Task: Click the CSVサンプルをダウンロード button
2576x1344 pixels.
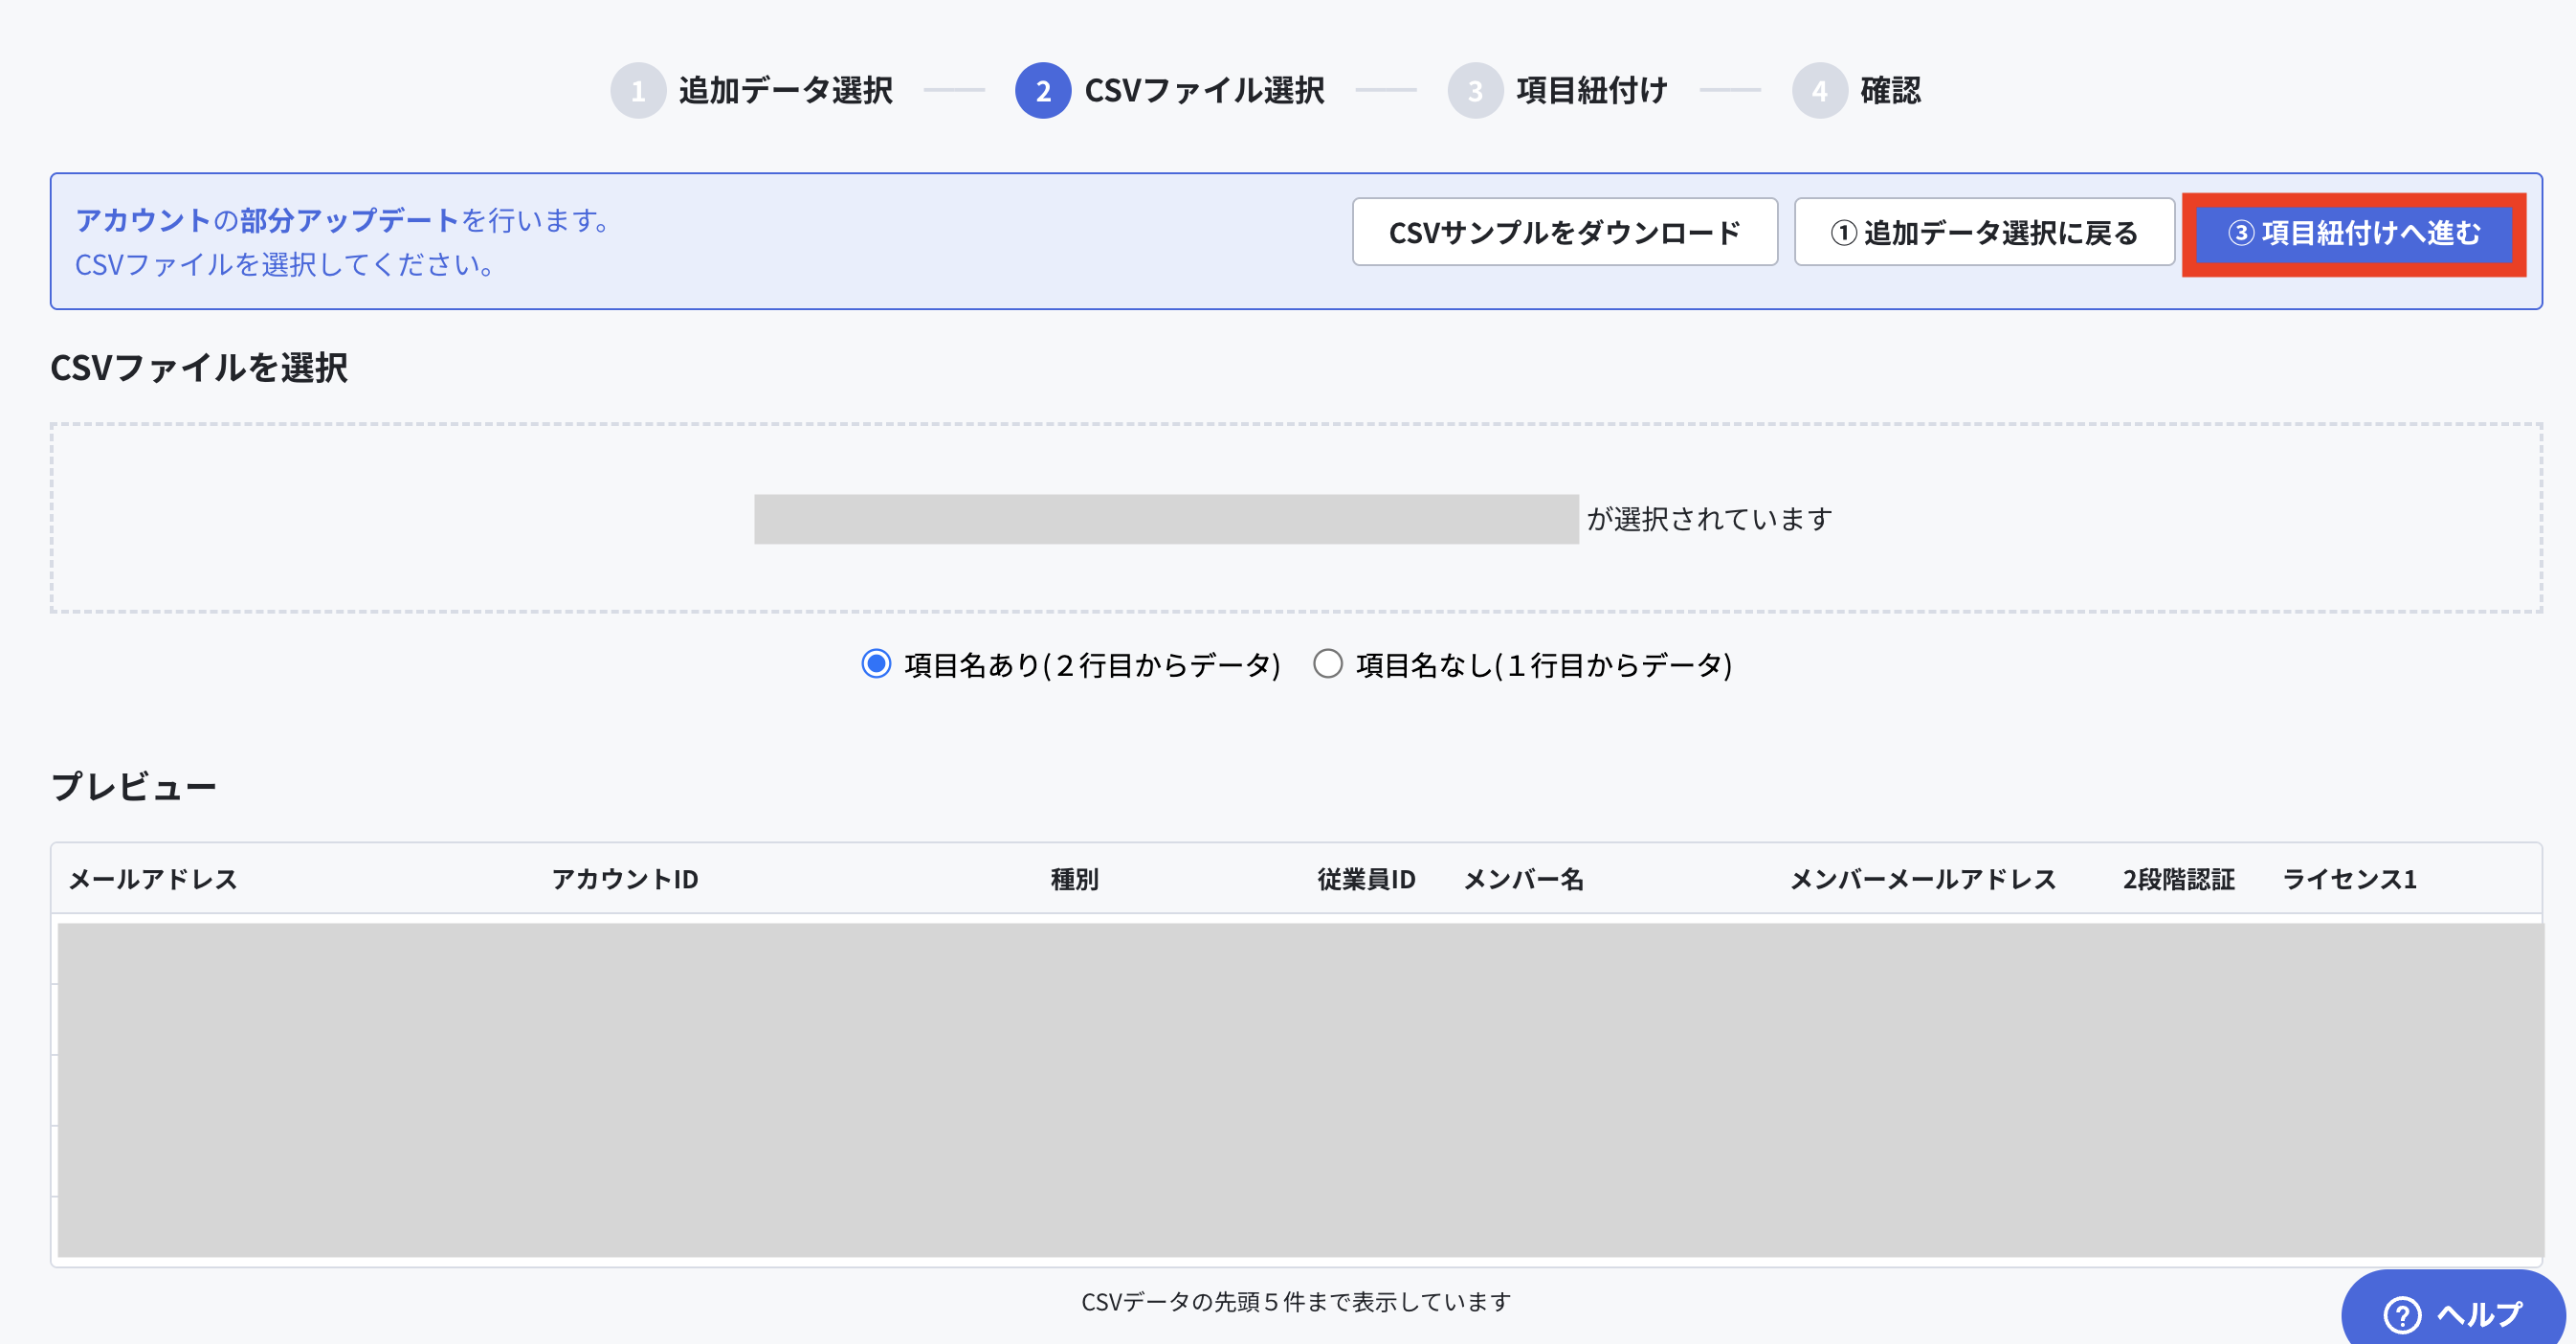Action: 1564,232
